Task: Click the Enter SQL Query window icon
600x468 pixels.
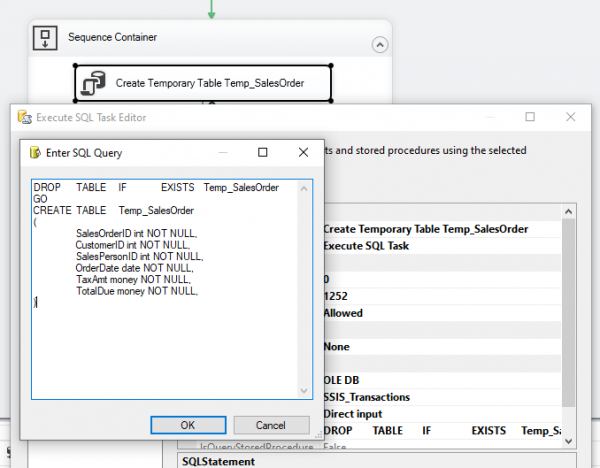Action: (x=35, y=153)
